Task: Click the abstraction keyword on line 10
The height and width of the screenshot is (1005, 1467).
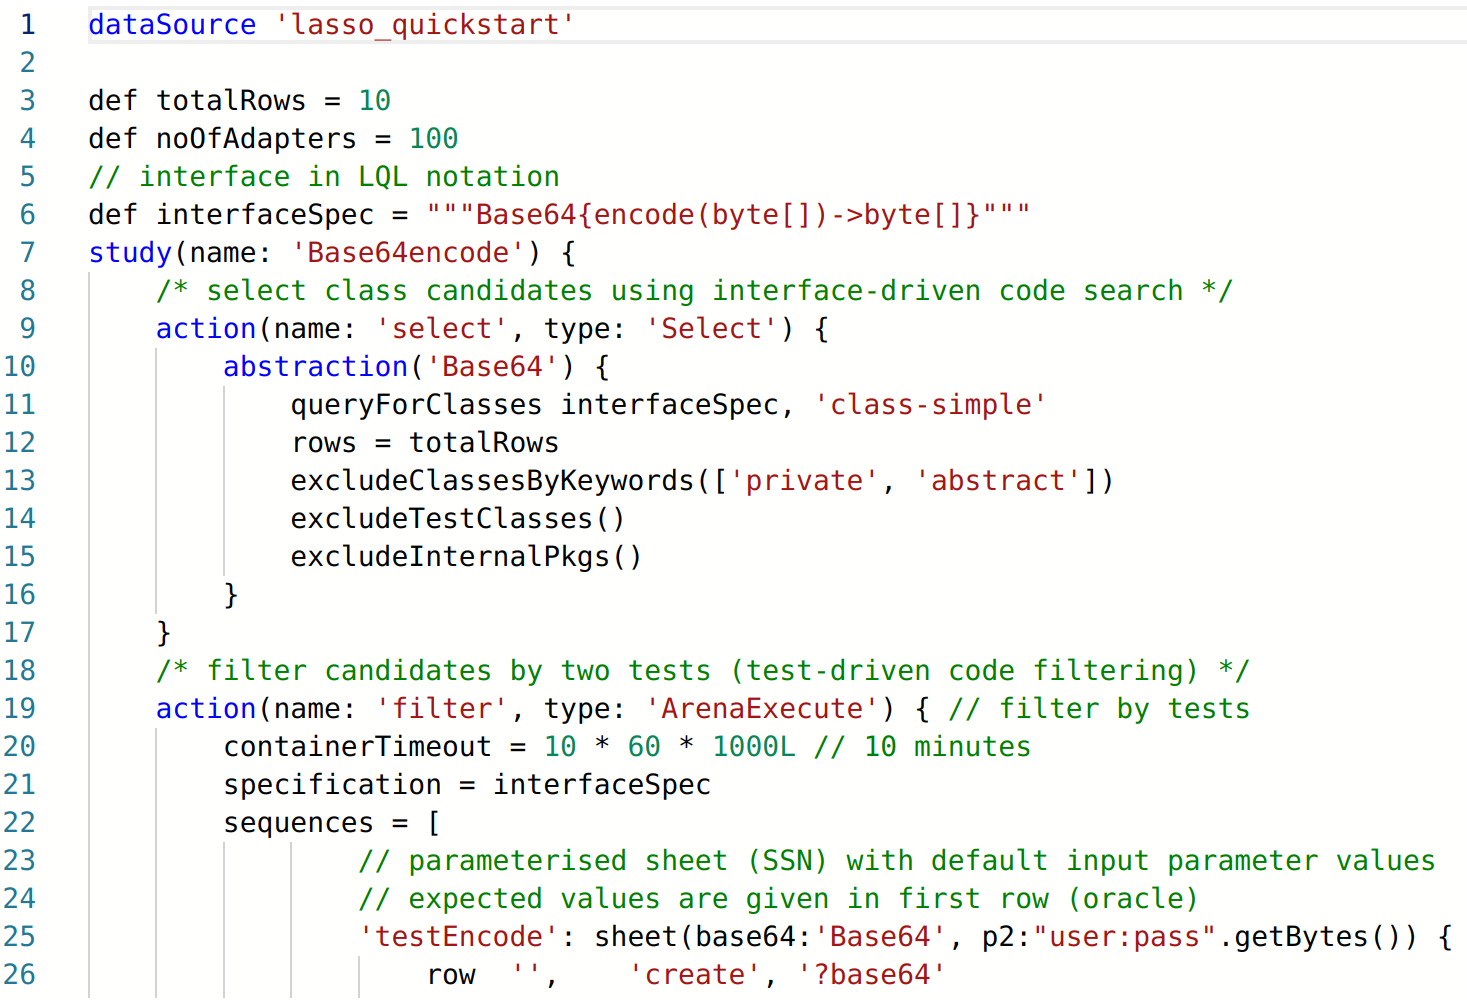Action: click(315, 366)
